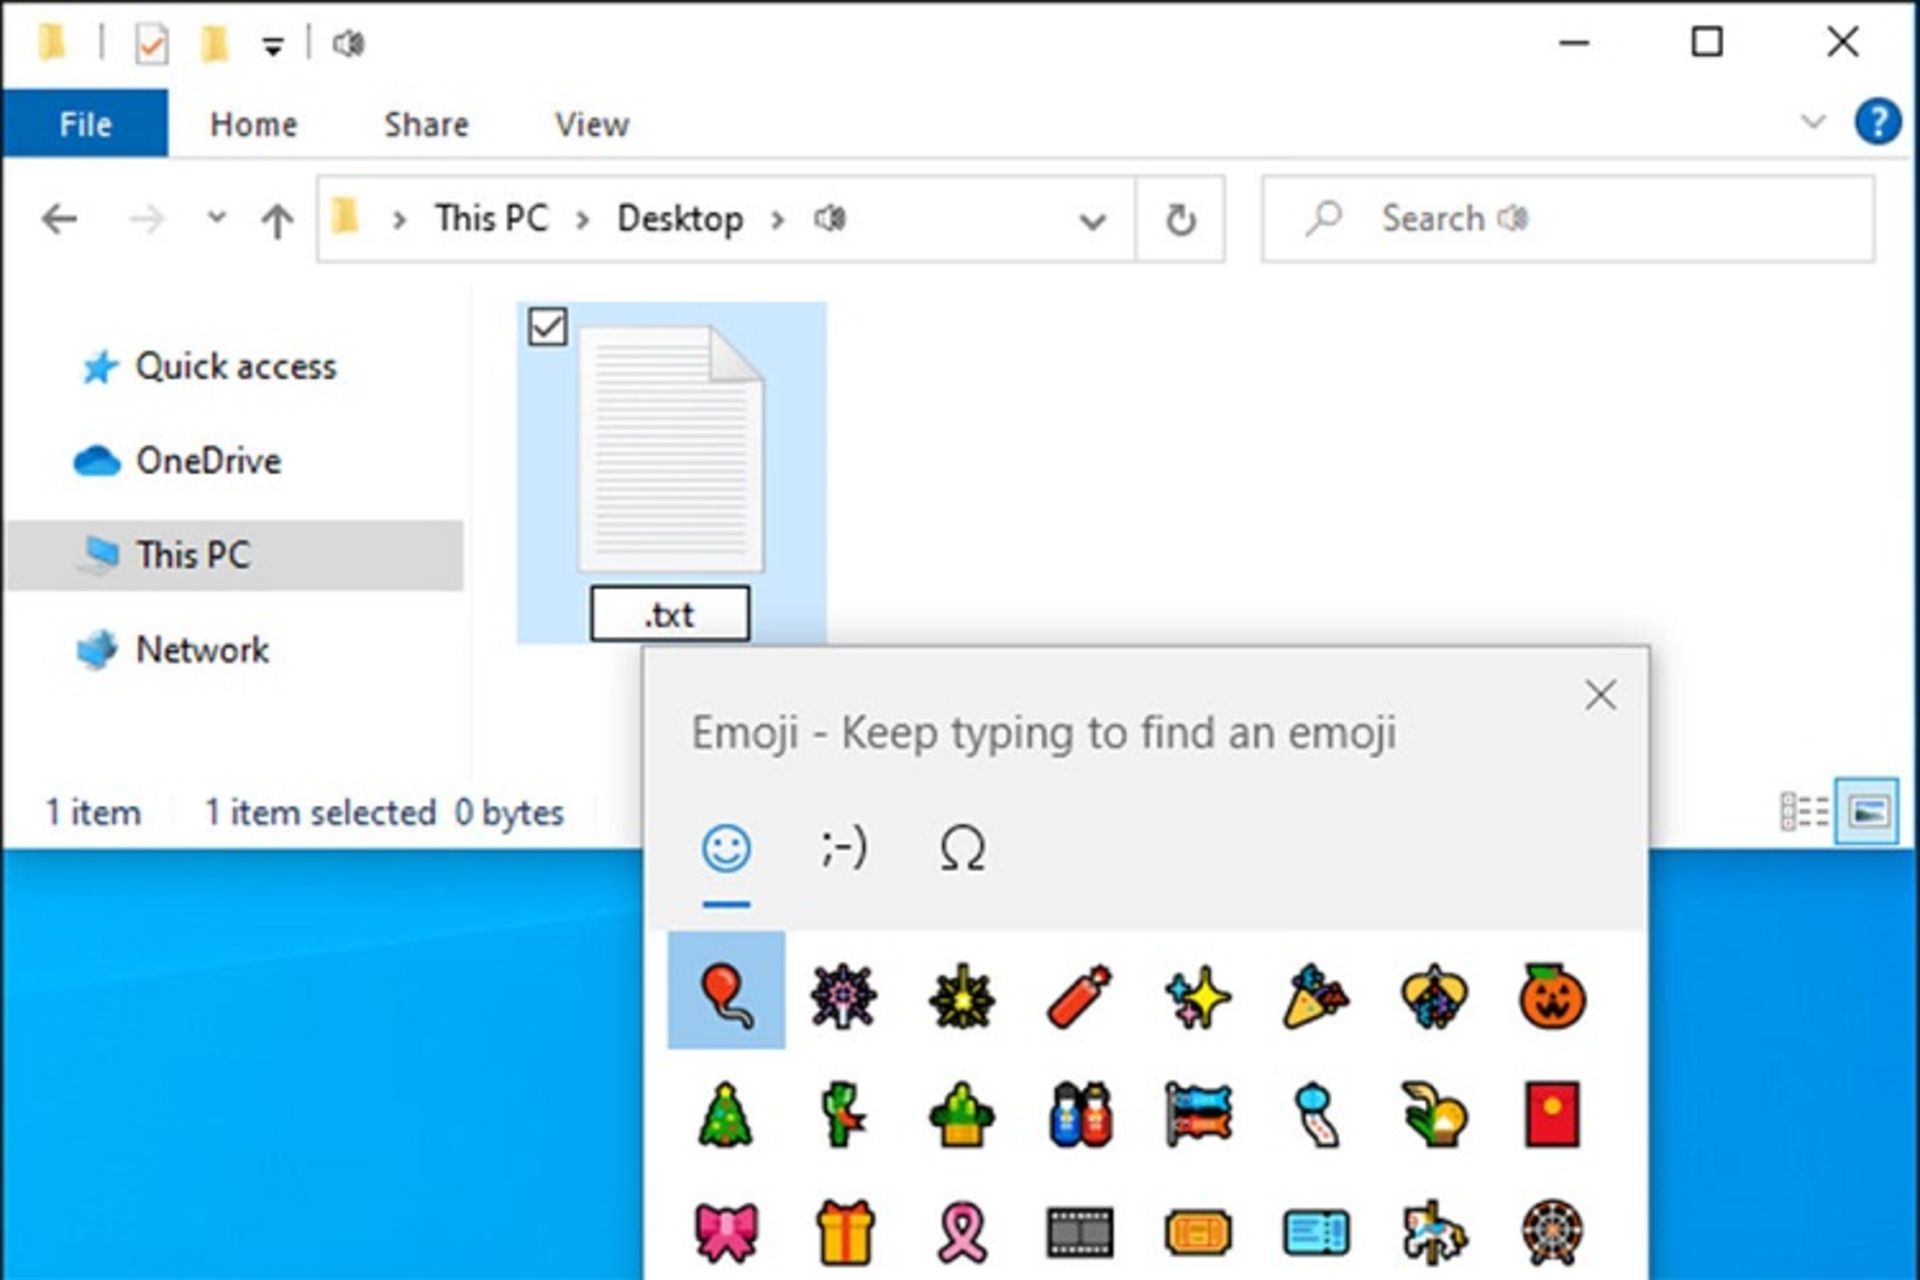Choose the blue admission tickets emoji
Viewport: 1920px width, 1280px height.
[1316, 1232]
